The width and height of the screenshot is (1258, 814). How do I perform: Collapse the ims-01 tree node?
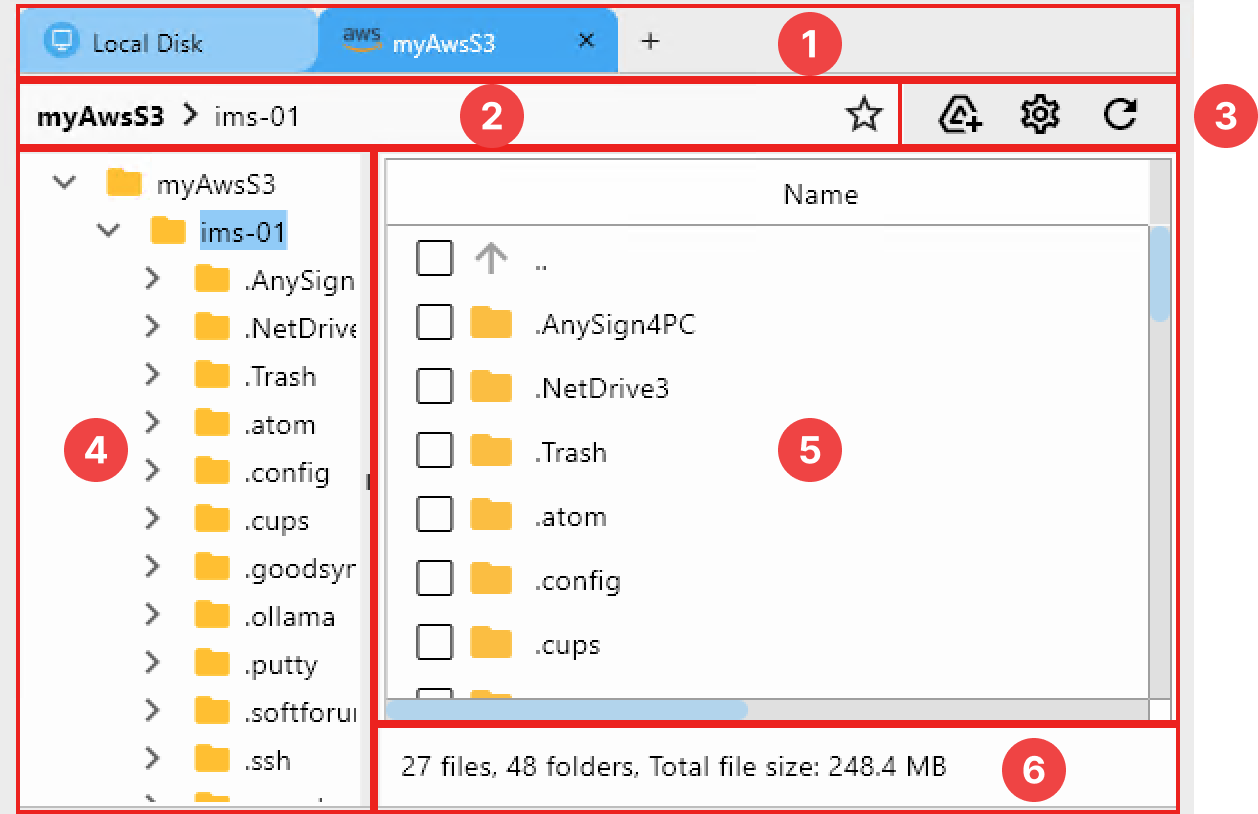point(108,230)
